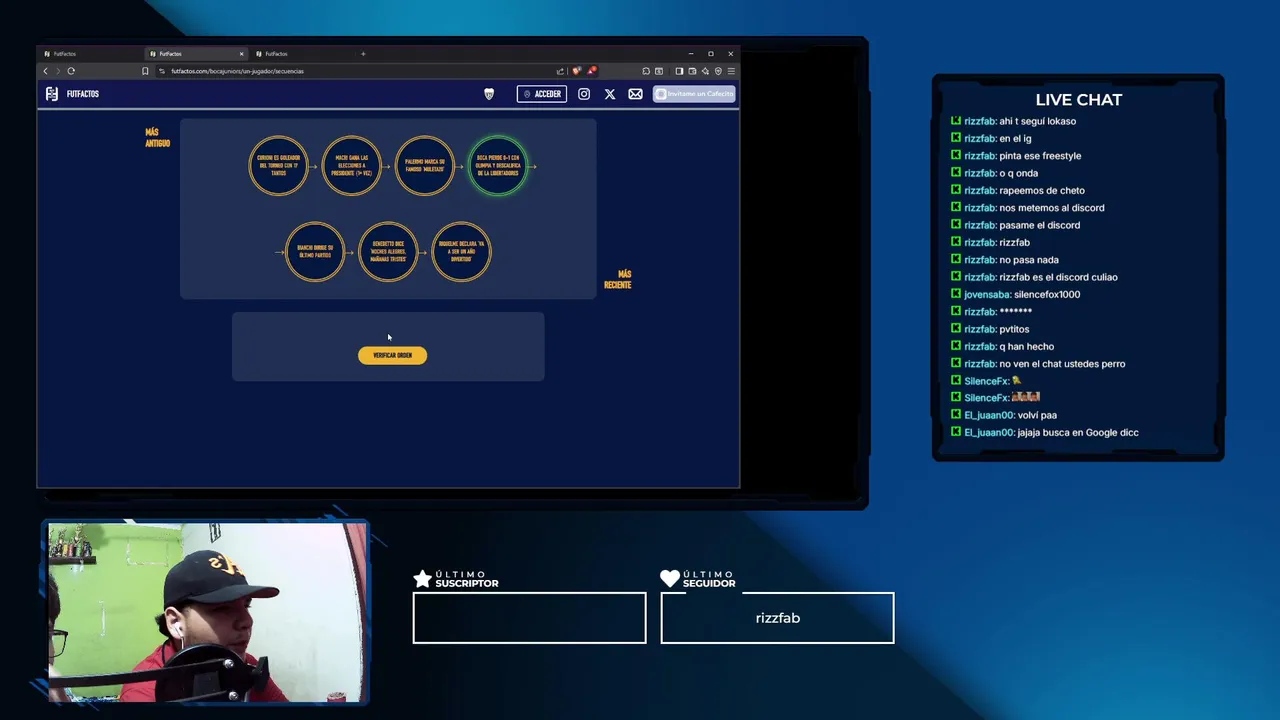The width and height of the screenshot is (1280, 720).
Task: Bookmark this page via the bookmark icon
Action: (x=145, y=71)
